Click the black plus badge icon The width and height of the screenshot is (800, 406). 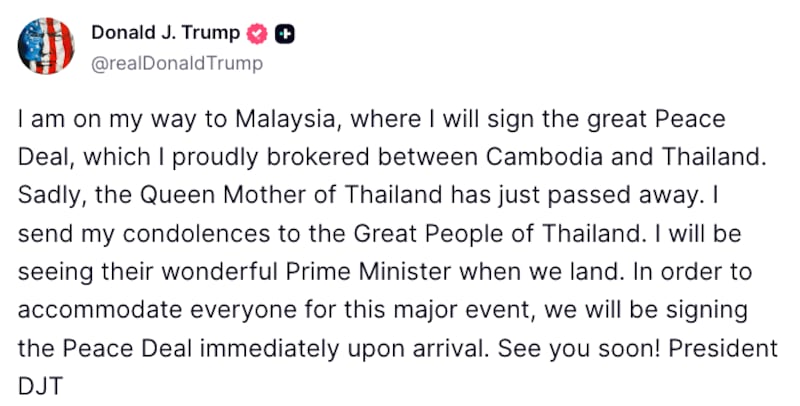click(x=283, y=33)
